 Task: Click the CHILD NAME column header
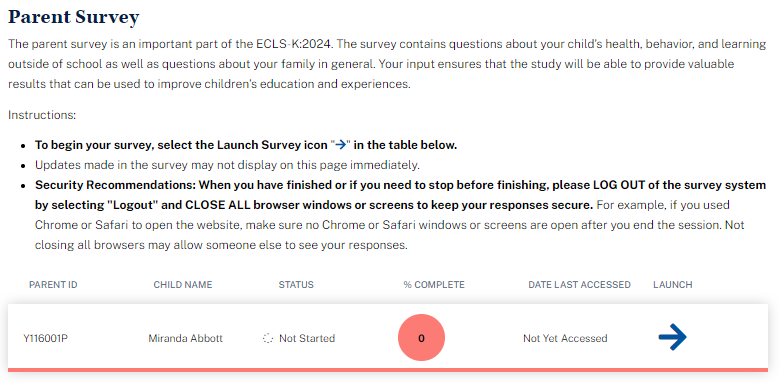tap(183, 285)
